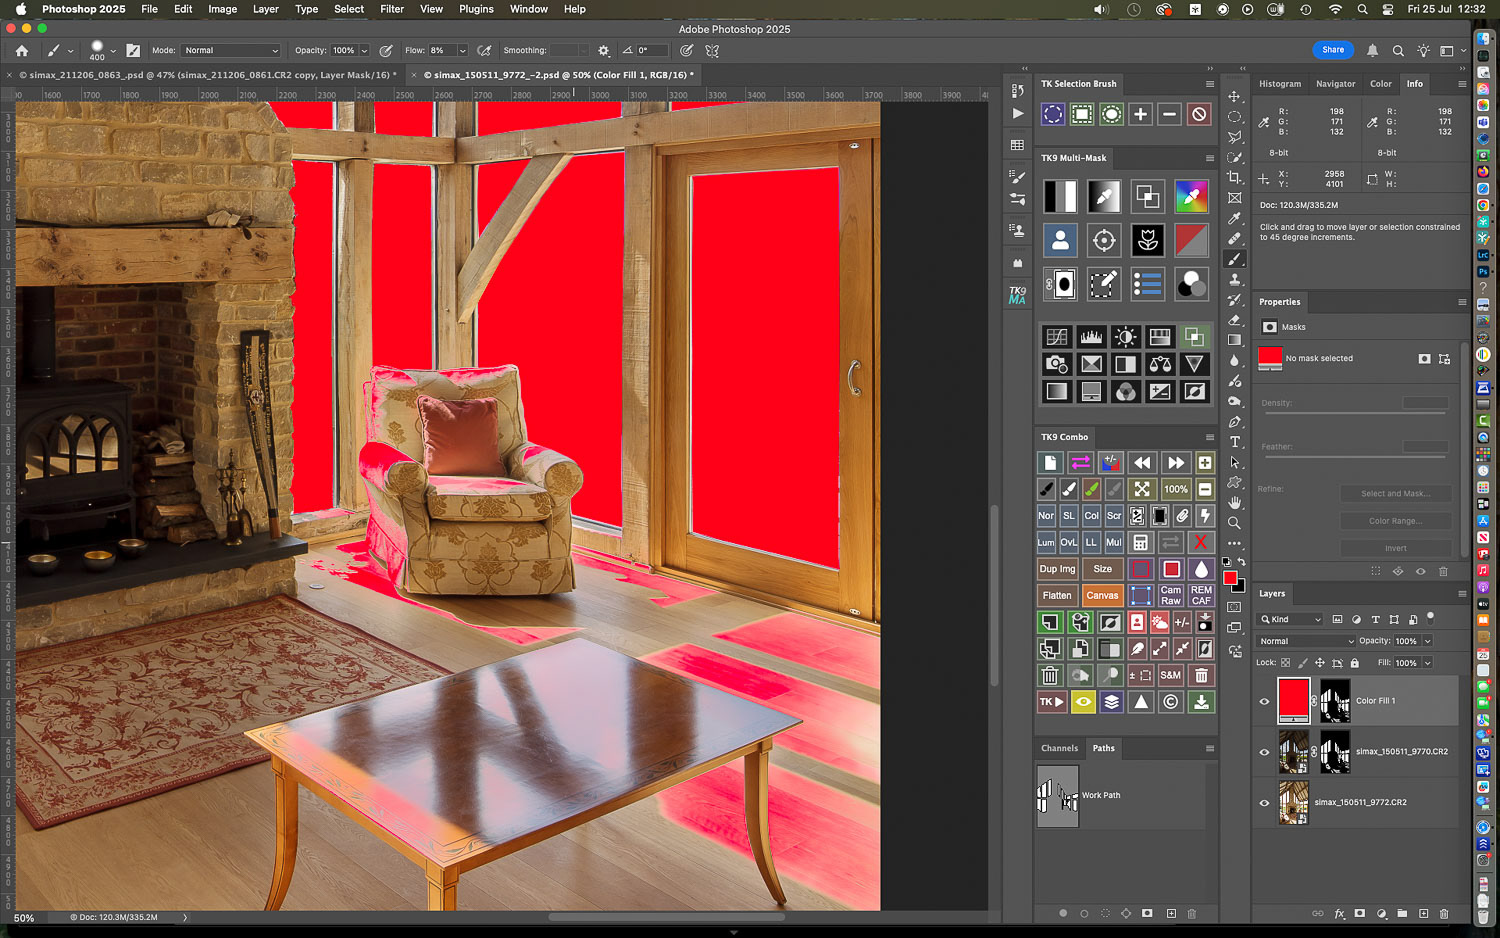Click the copyright symbol icon in TK9 Combo
The image size is (1500, 938).
coord(1171,702)
